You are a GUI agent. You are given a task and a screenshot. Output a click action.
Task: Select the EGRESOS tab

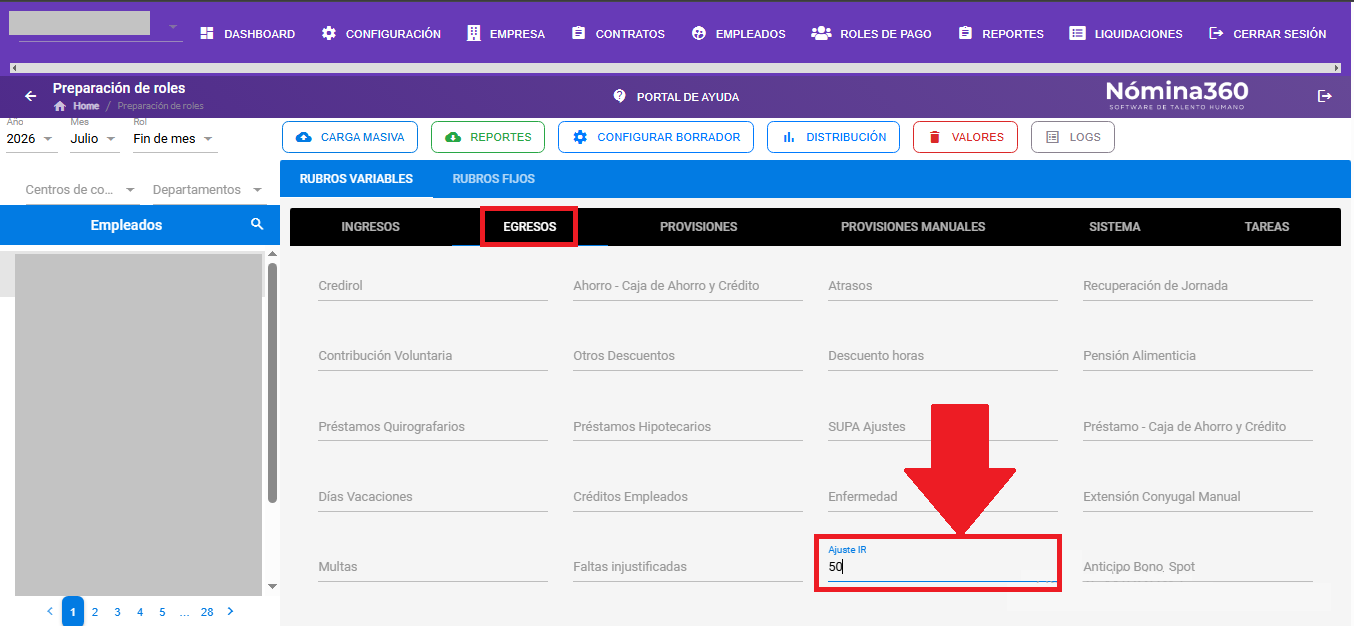[x=529, y=227]
